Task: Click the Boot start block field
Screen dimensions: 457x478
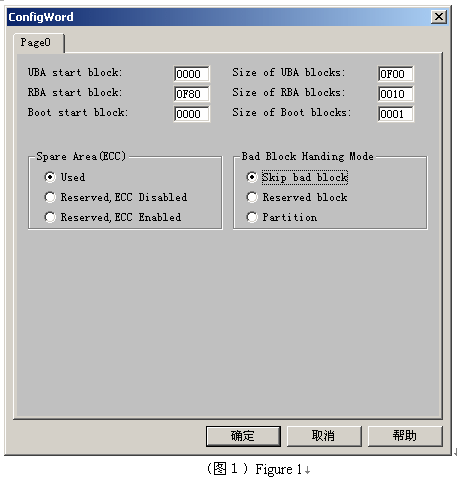Action: 192,114
